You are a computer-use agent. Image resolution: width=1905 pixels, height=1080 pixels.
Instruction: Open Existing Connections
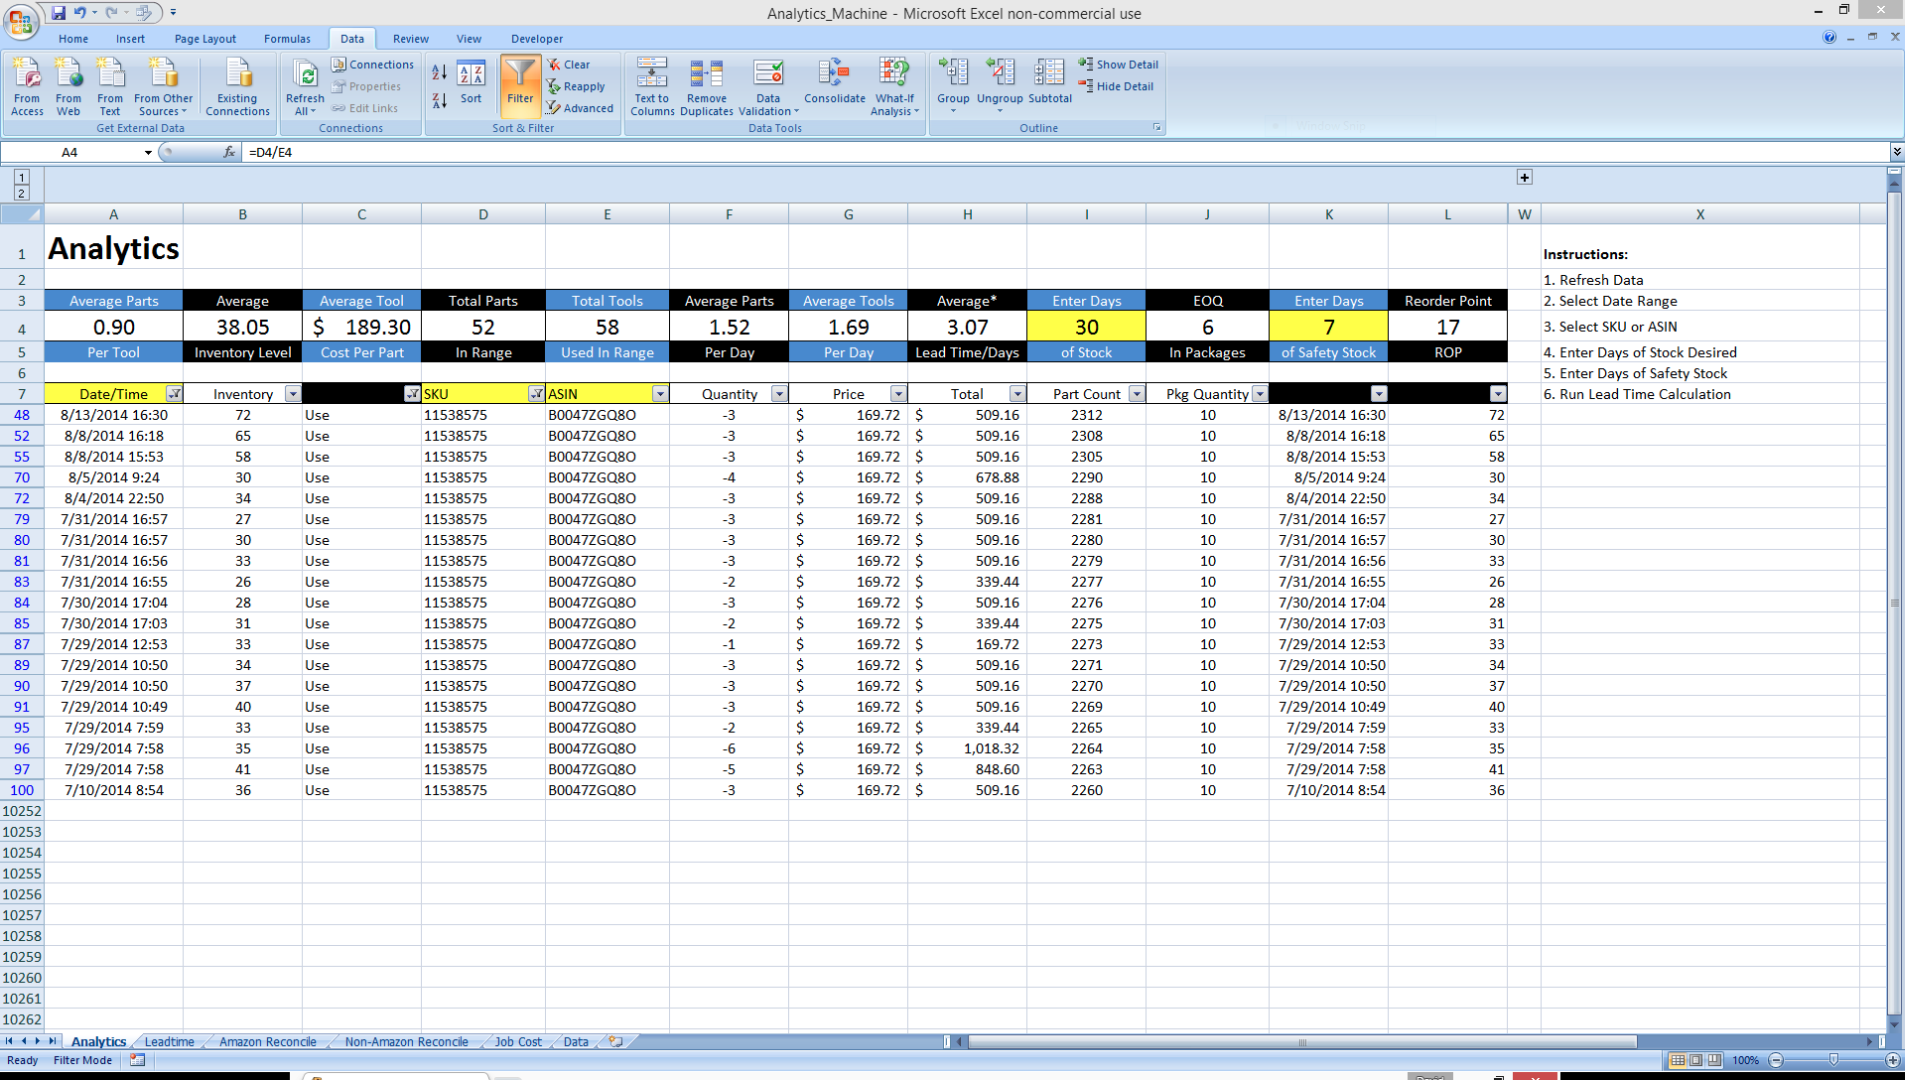pyautogui.click(x=237, y=87)
